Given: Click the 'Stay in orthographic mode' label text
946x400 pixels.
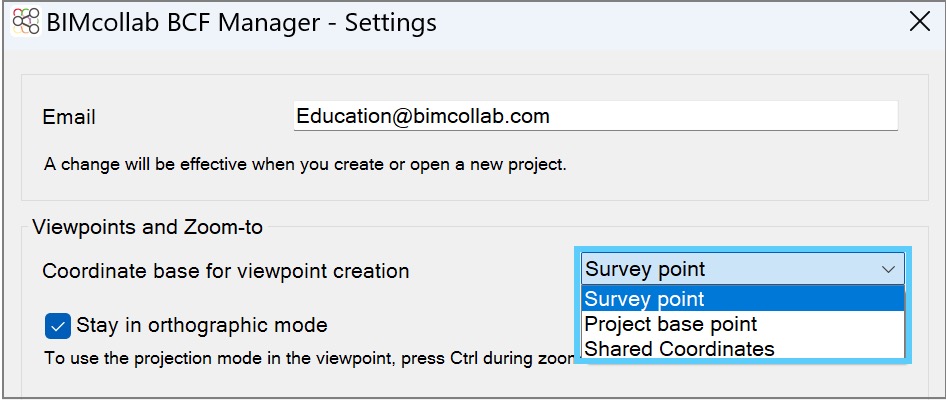Looking at the screenshot, I should pyautogui.click(x=202, y=326).
